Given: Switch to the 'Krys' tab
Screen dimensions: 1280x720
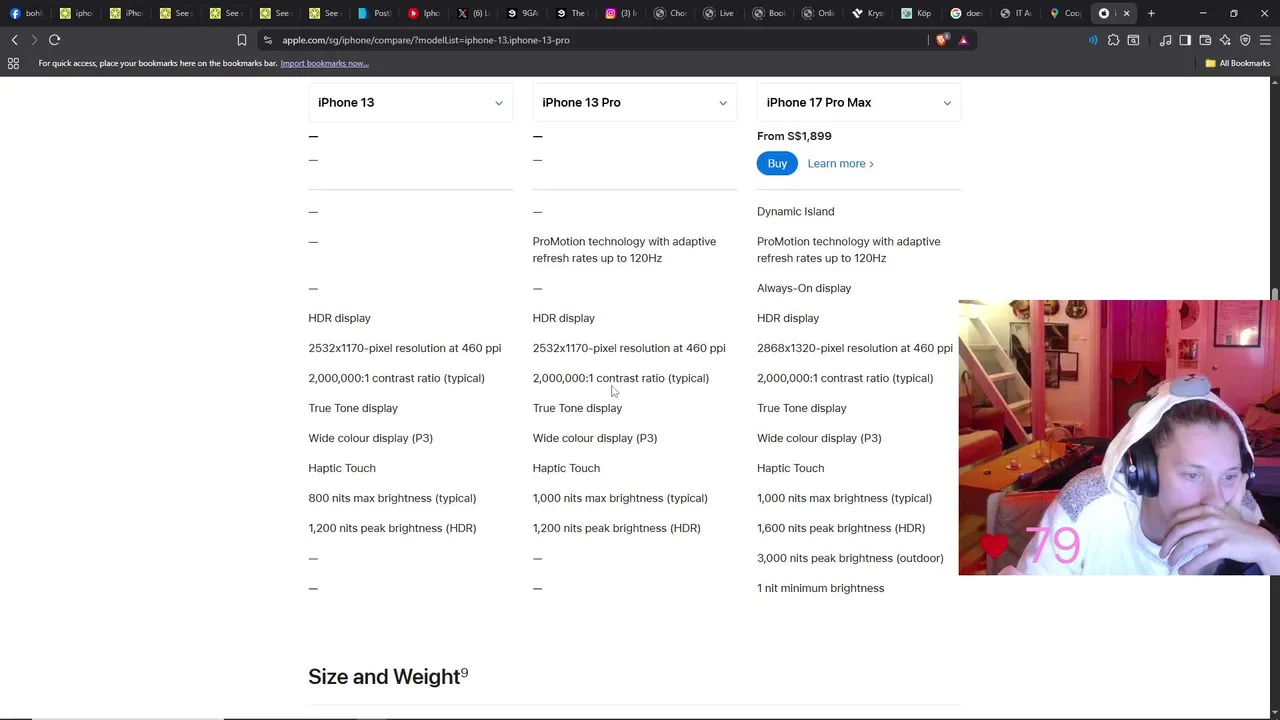Looking at the screenshot, I should point(868,13).
